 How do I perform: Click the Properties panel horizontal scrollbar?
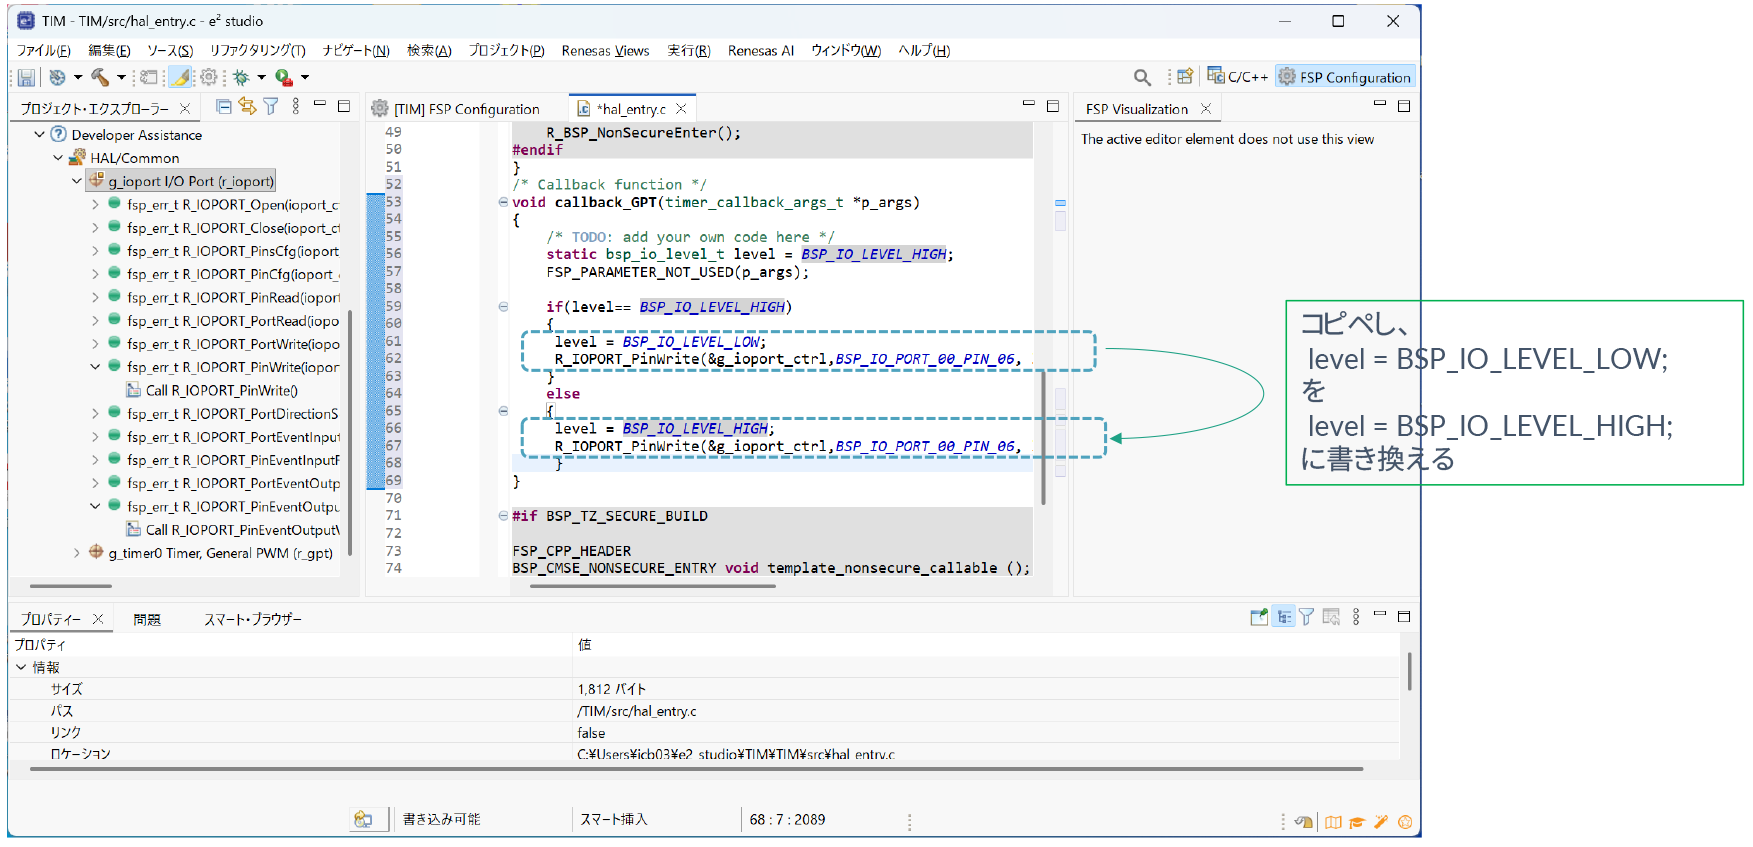click(x=696, y=769)
